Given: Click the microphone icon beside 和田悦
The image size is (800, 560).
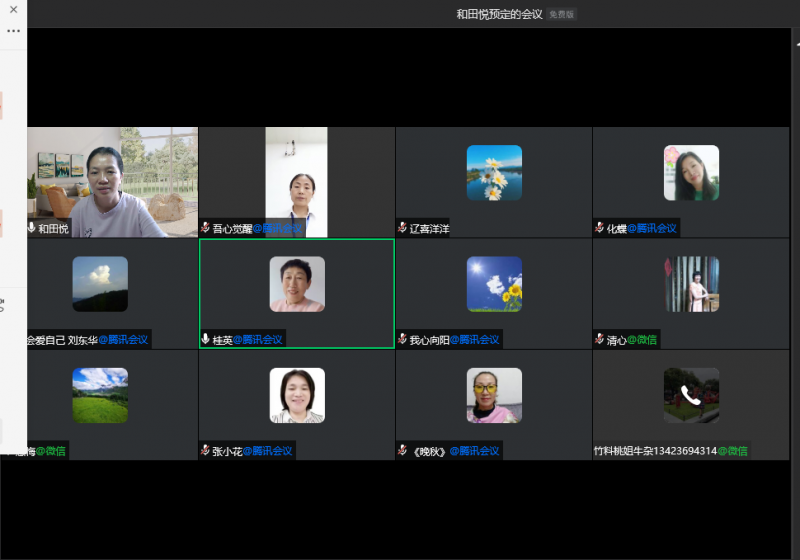Looking at the screenshot, I should [x=32, y=228].
